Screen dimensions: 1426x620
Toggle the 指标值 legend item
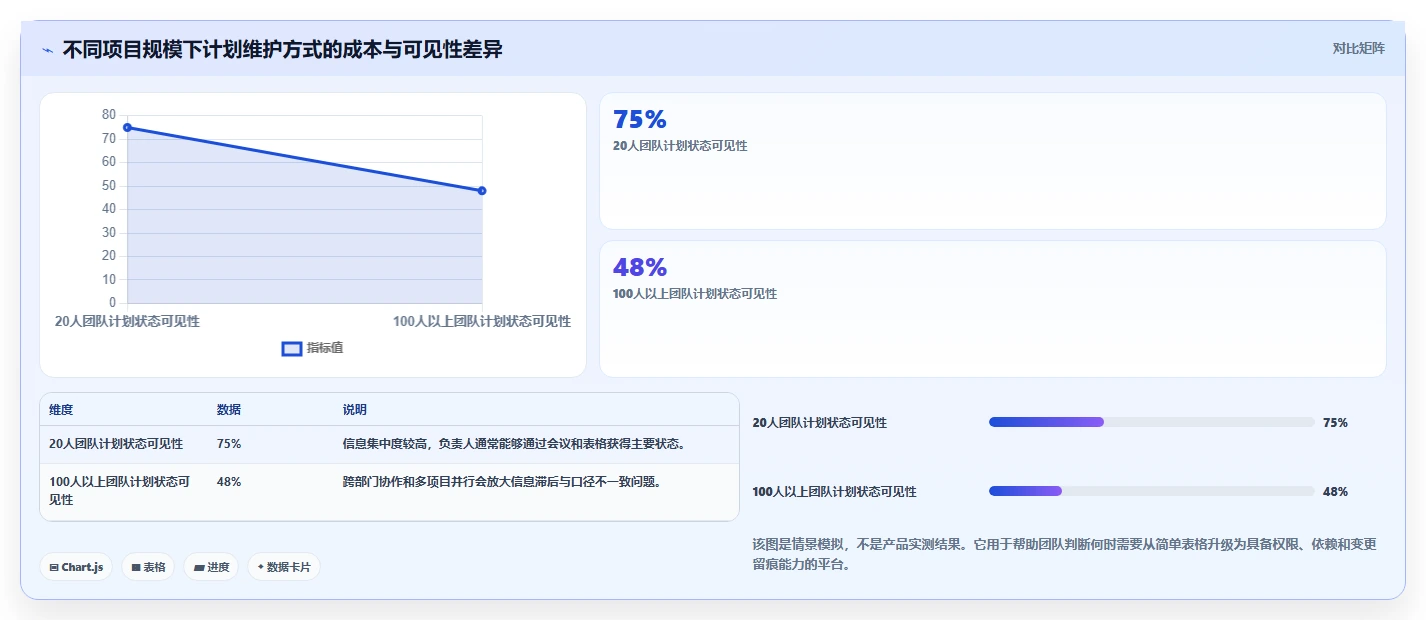point(313,348)
